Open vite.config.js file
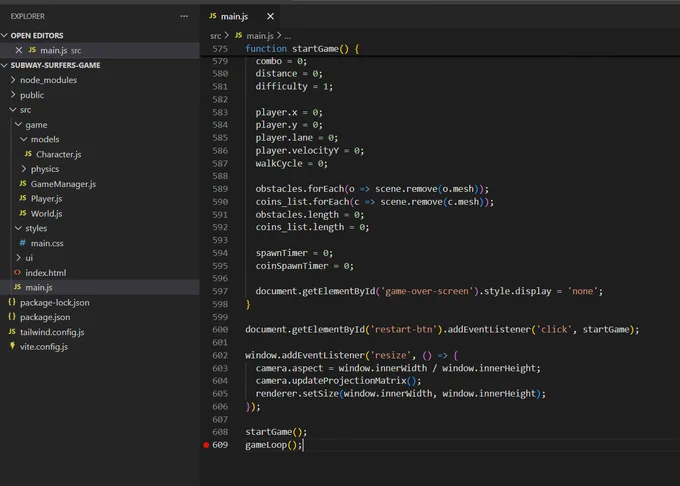 44,347
